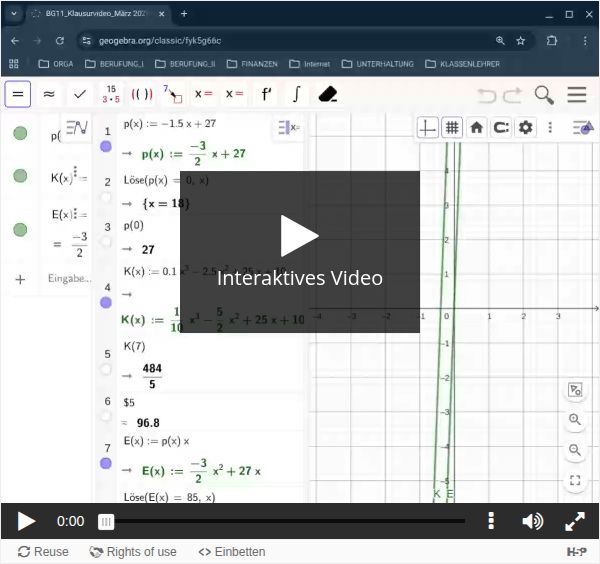Toggle fullscreen mode for the video

point(575,521)
